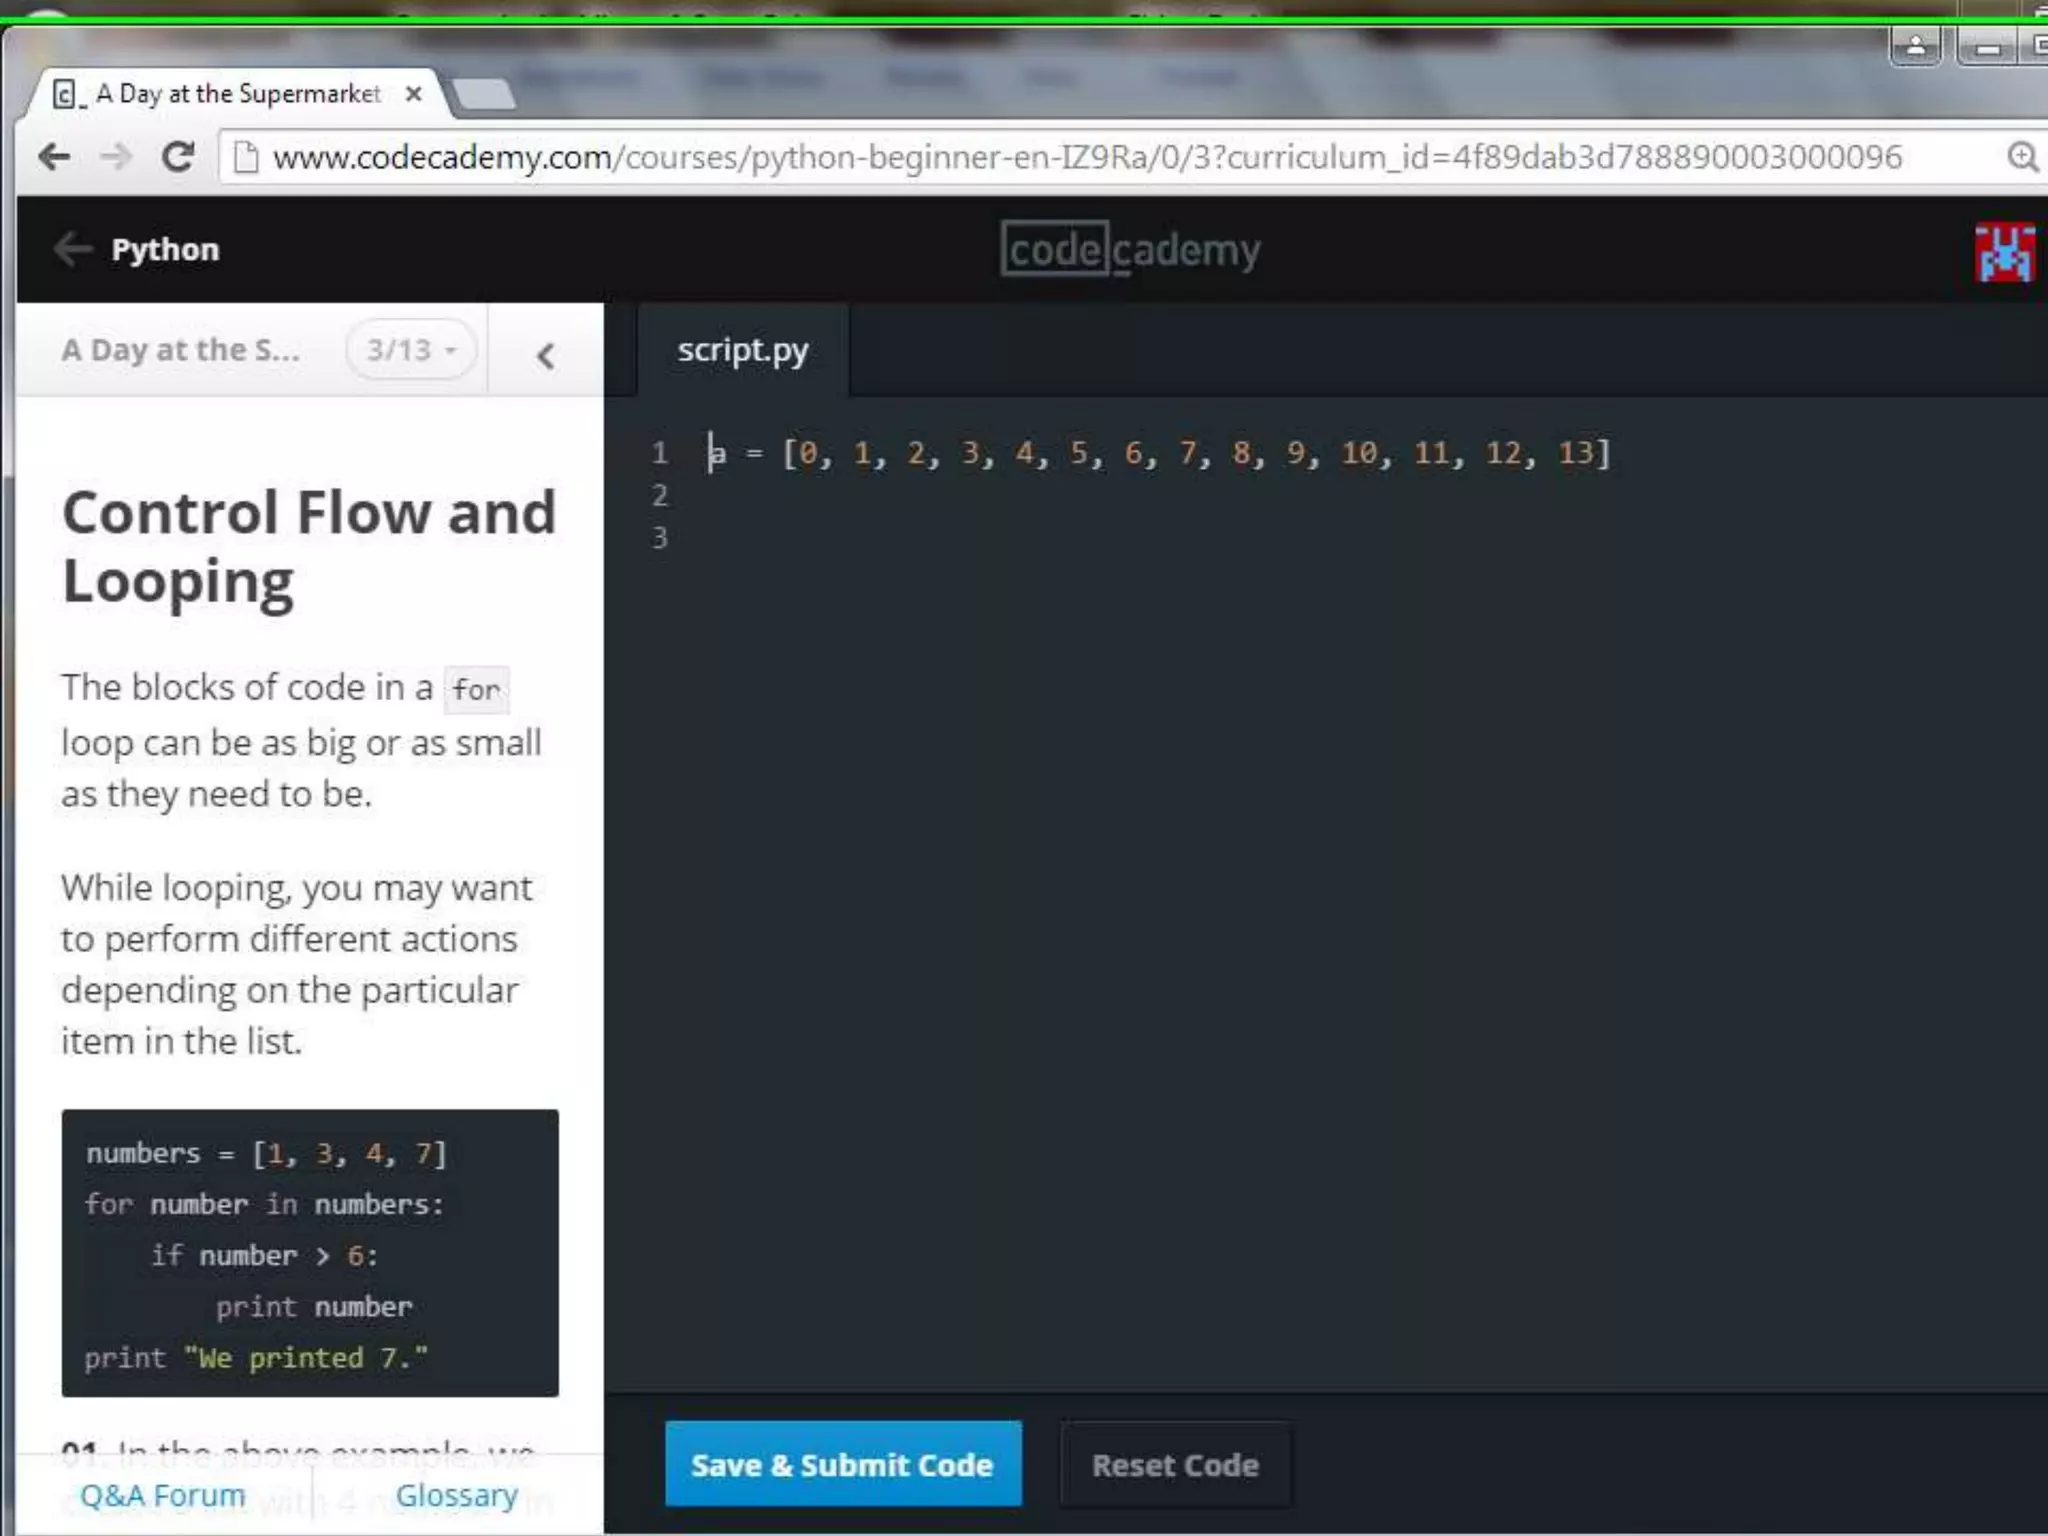
Task: Go back via Python arrow icon
Action: tap(72, 249)
